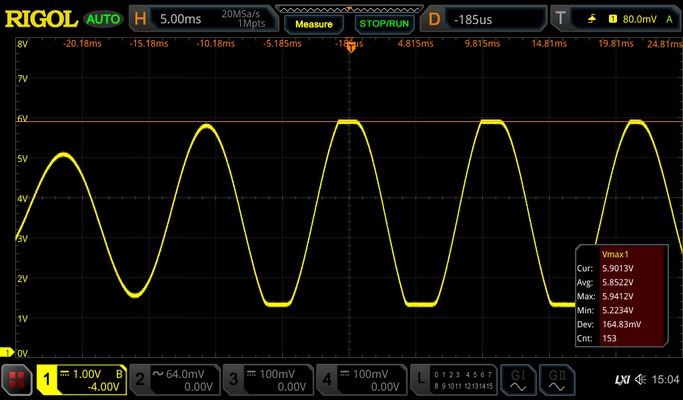The image size is (683, 400).
Task: Click the rising edge trigger slope icon
Action: click(x=592, y=19)
